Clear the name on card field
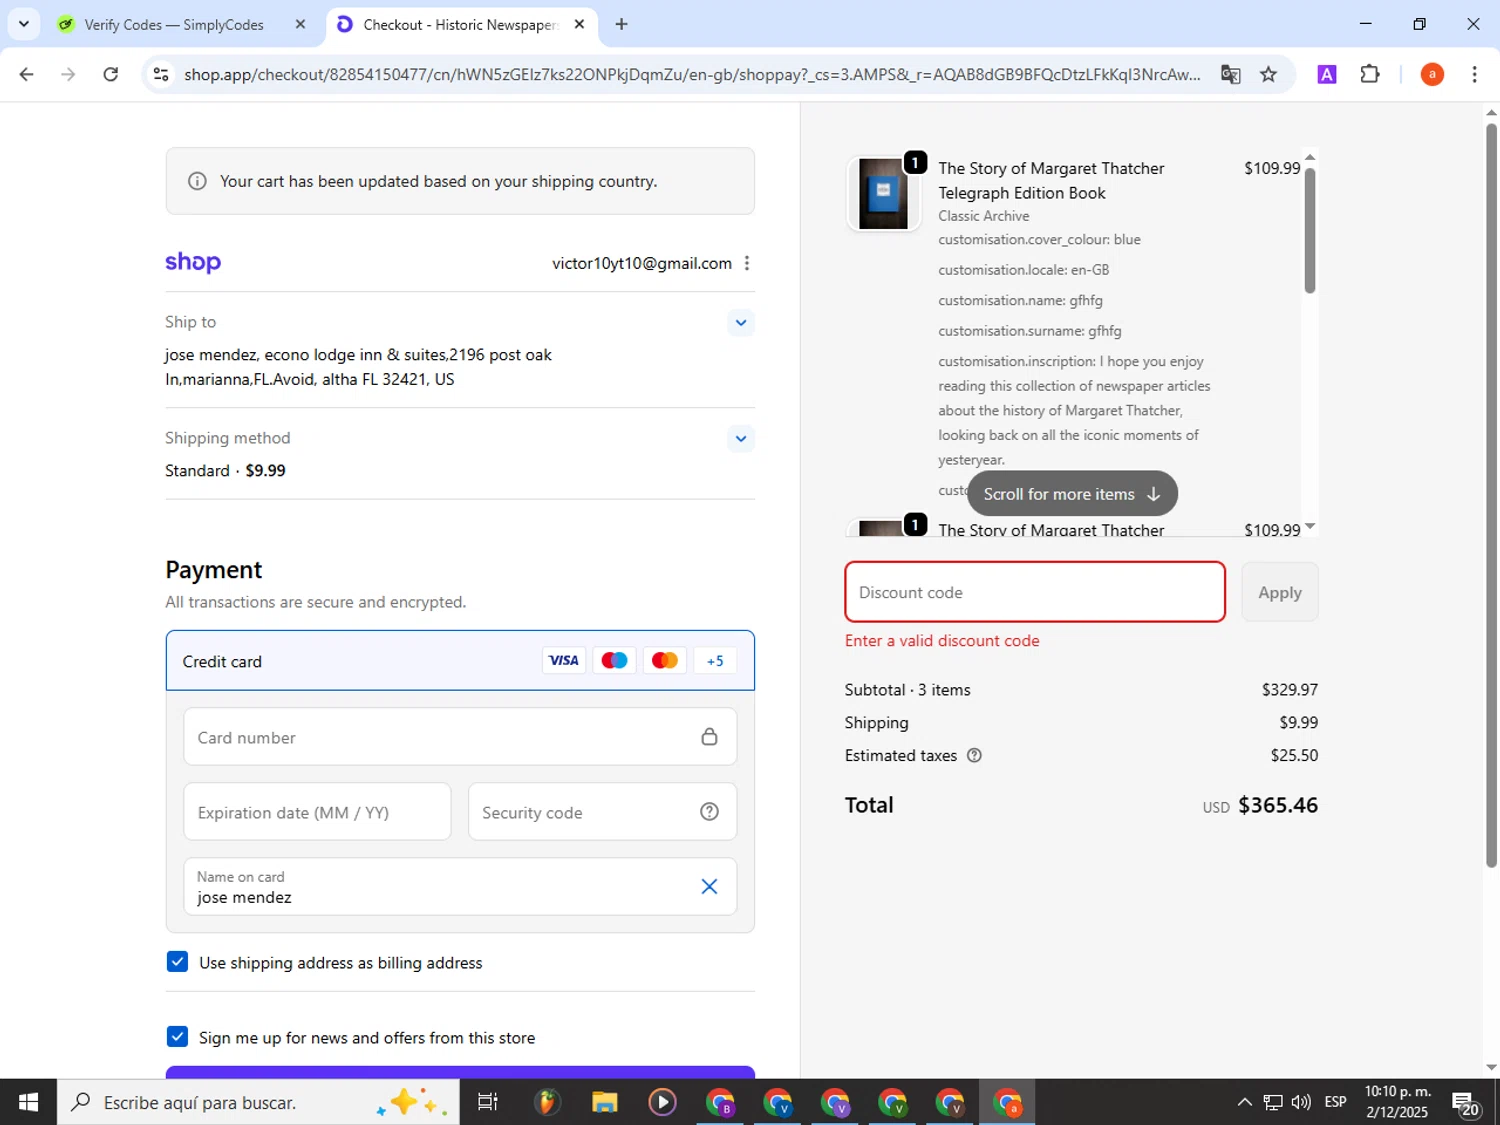The height and width of the screenshot is (1125, 1500). point(709,886)
